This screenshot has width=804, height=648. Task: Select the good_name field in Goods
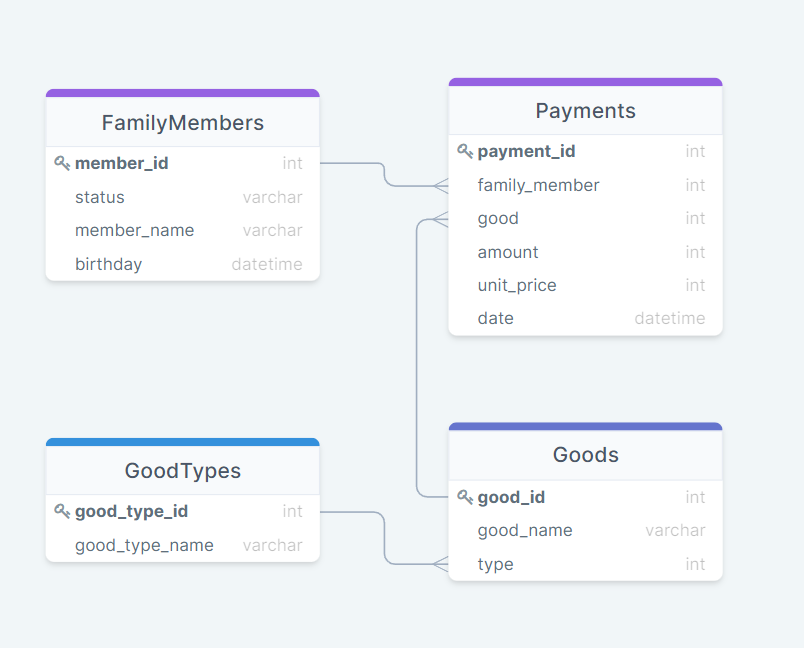[x=524, y=530]
